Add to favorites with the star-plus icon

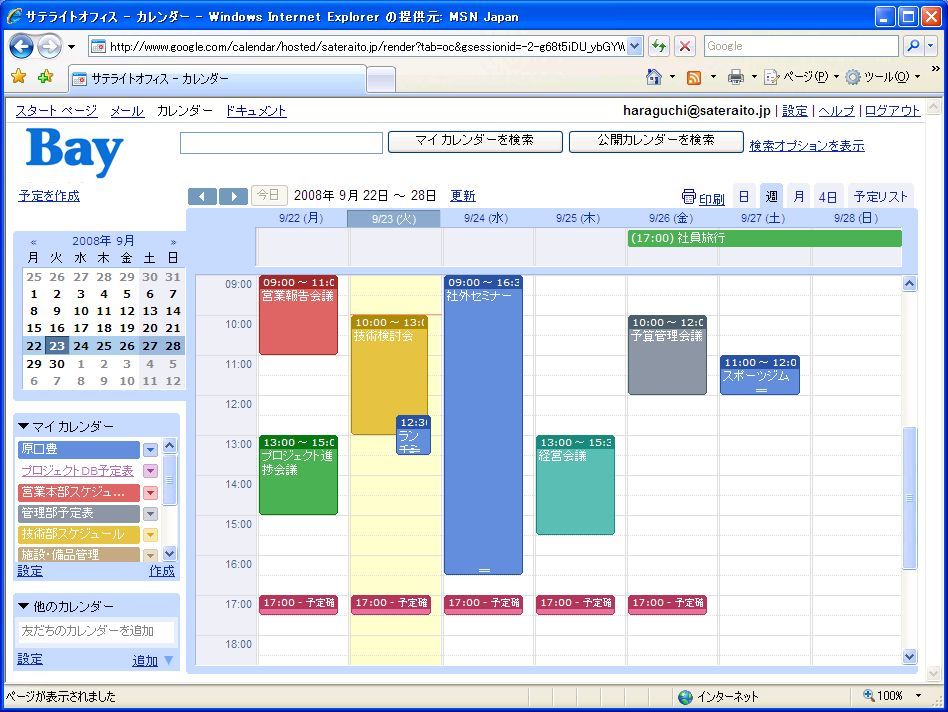(x=45, y=76)
